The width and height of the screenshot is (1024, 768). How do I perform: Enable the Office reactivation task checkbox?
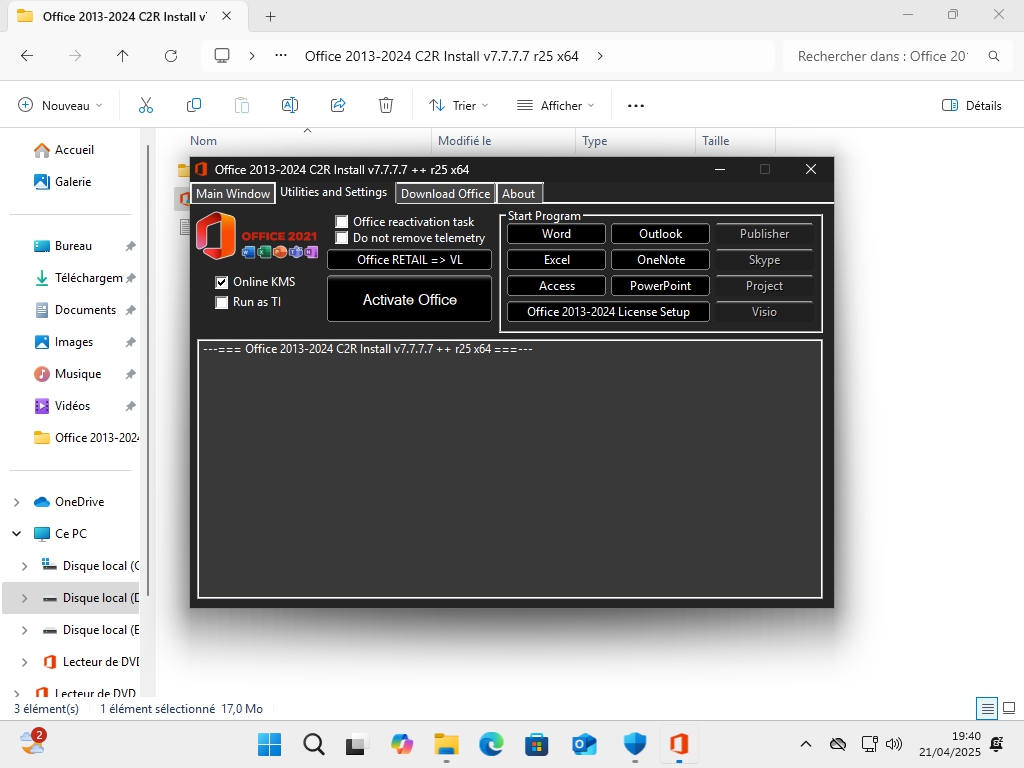(x=342, y=222)
